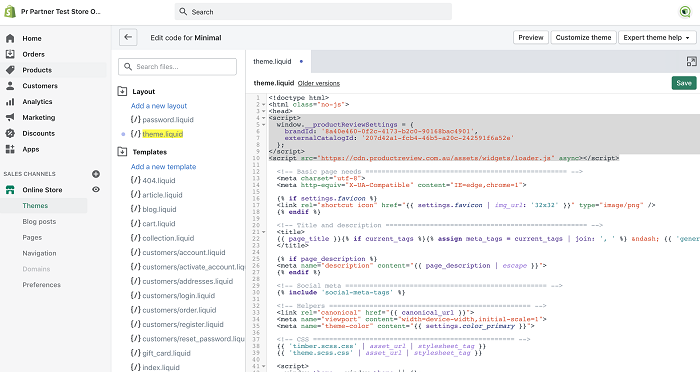Click the Customers person icon
This screenshot has height=372, width=700.
pos(10,86)
